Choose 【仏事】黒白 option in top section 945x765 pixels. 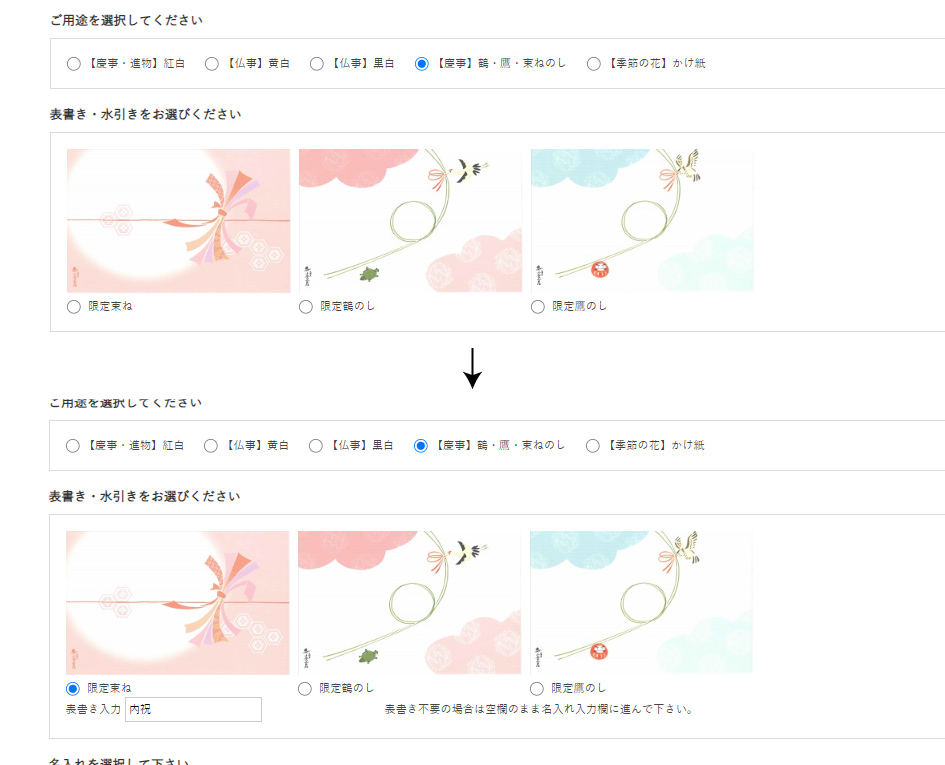pos(316,64)
